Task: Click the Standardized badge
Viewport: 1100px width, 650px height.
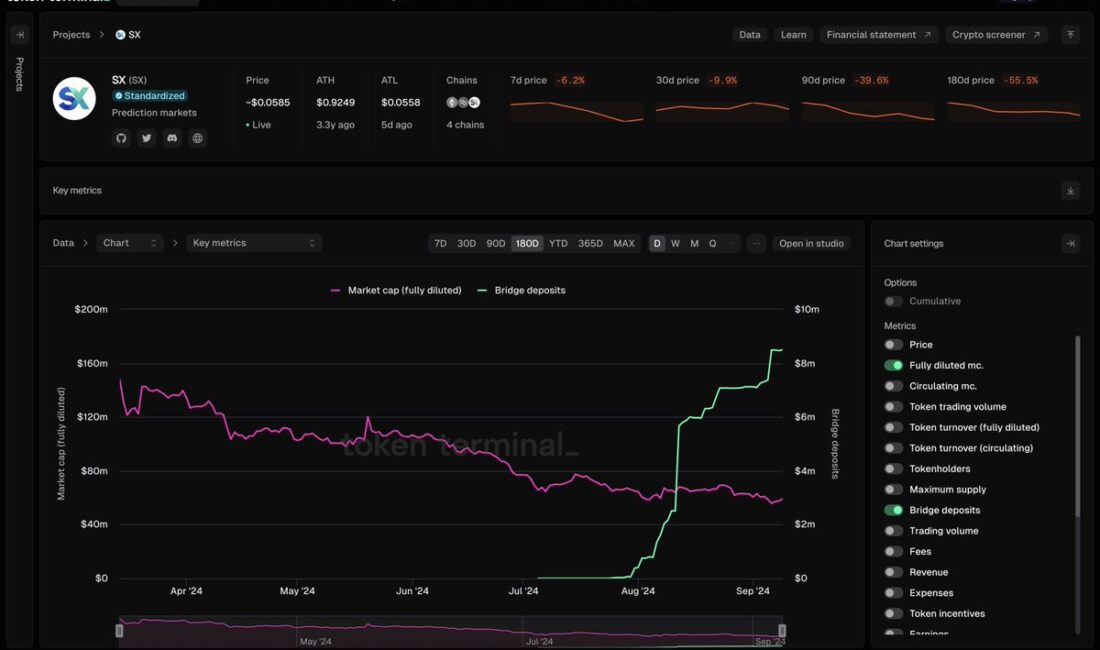Action: pyautogui.click(x=149, y=95)
